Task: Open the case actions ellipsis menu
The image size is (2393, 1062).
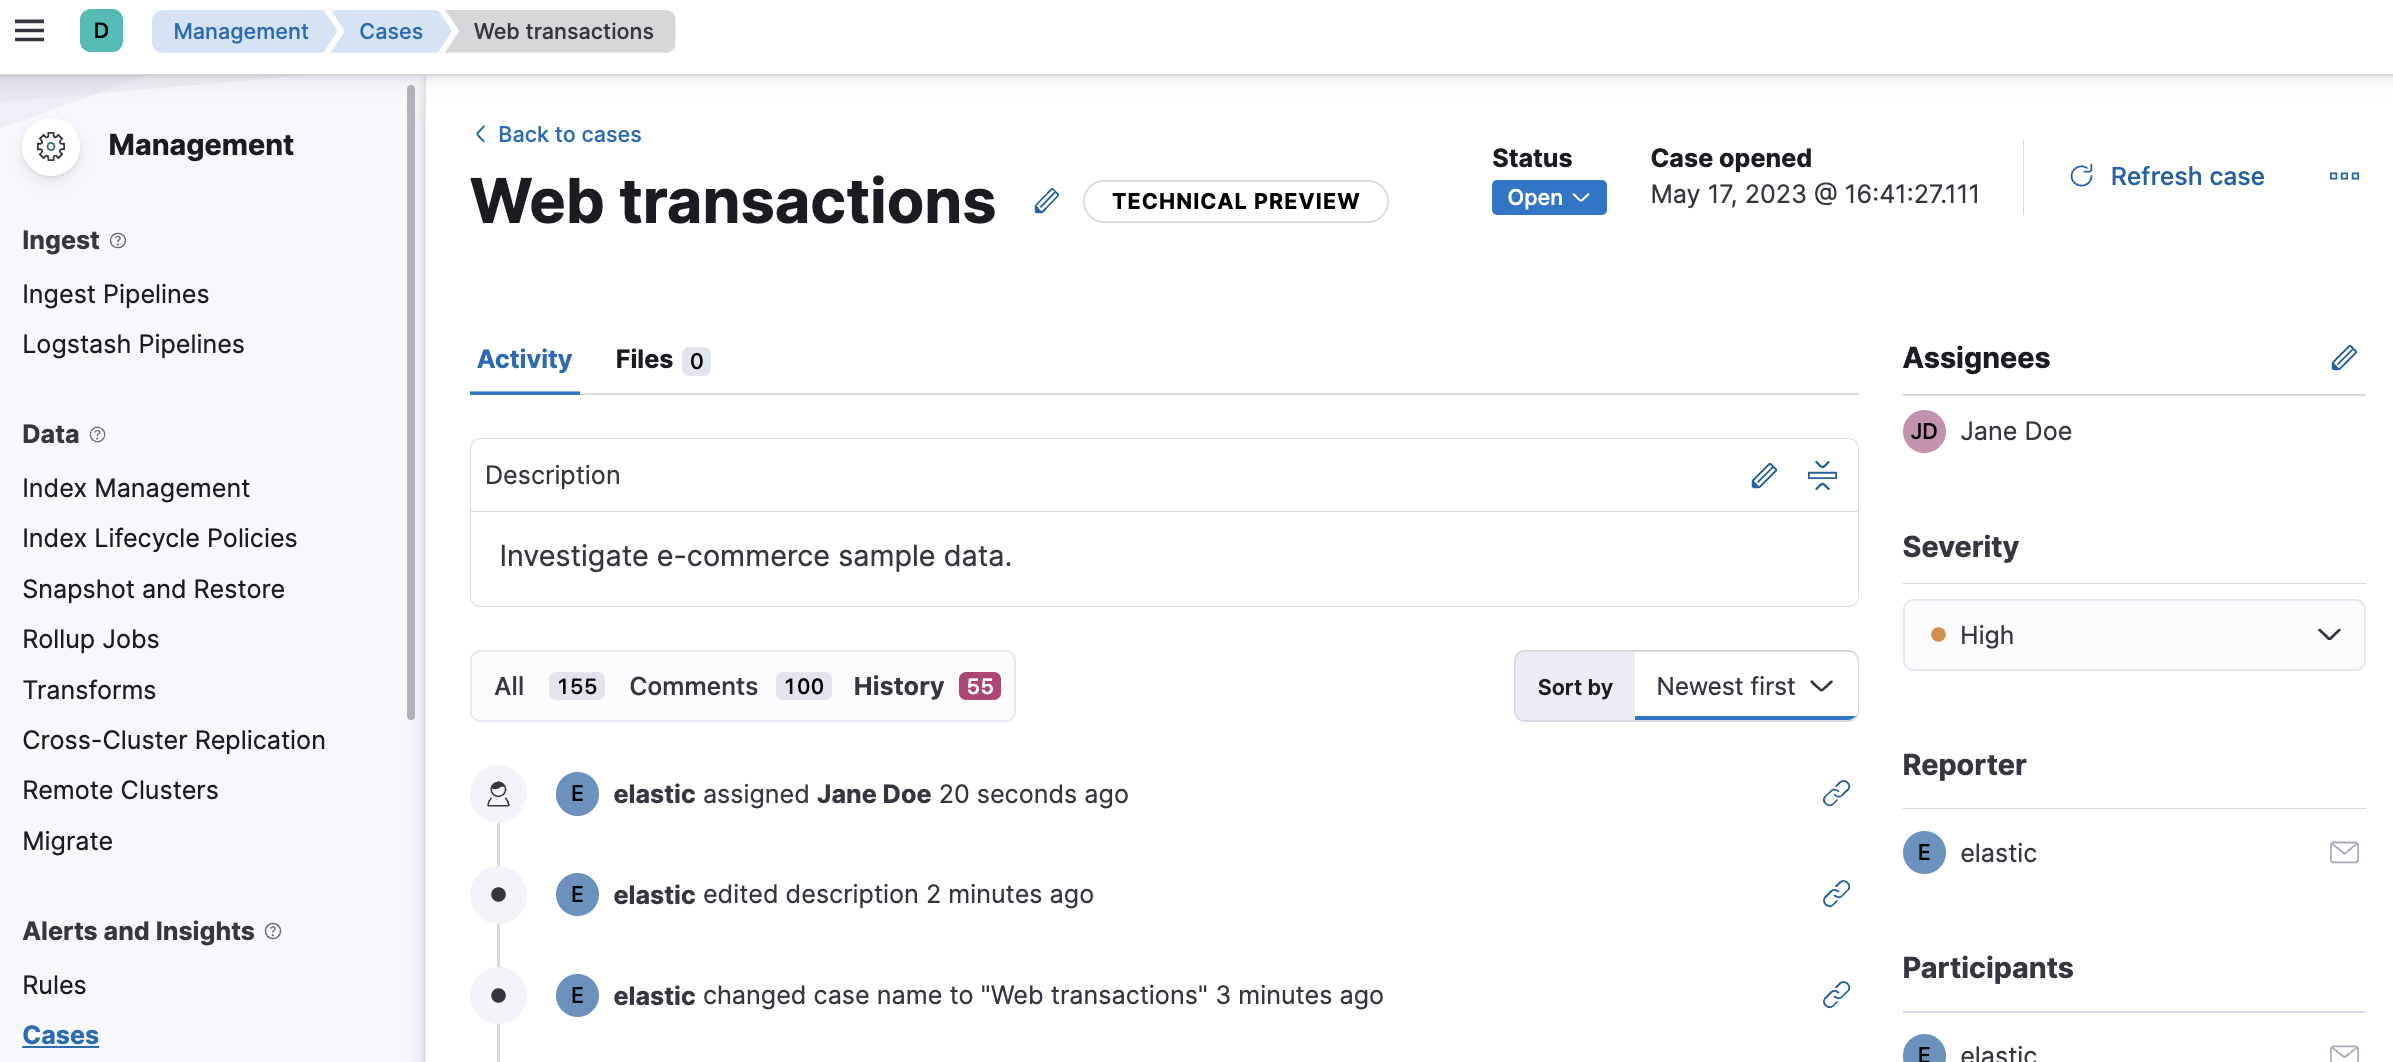Action: (x=2343, y=177)
